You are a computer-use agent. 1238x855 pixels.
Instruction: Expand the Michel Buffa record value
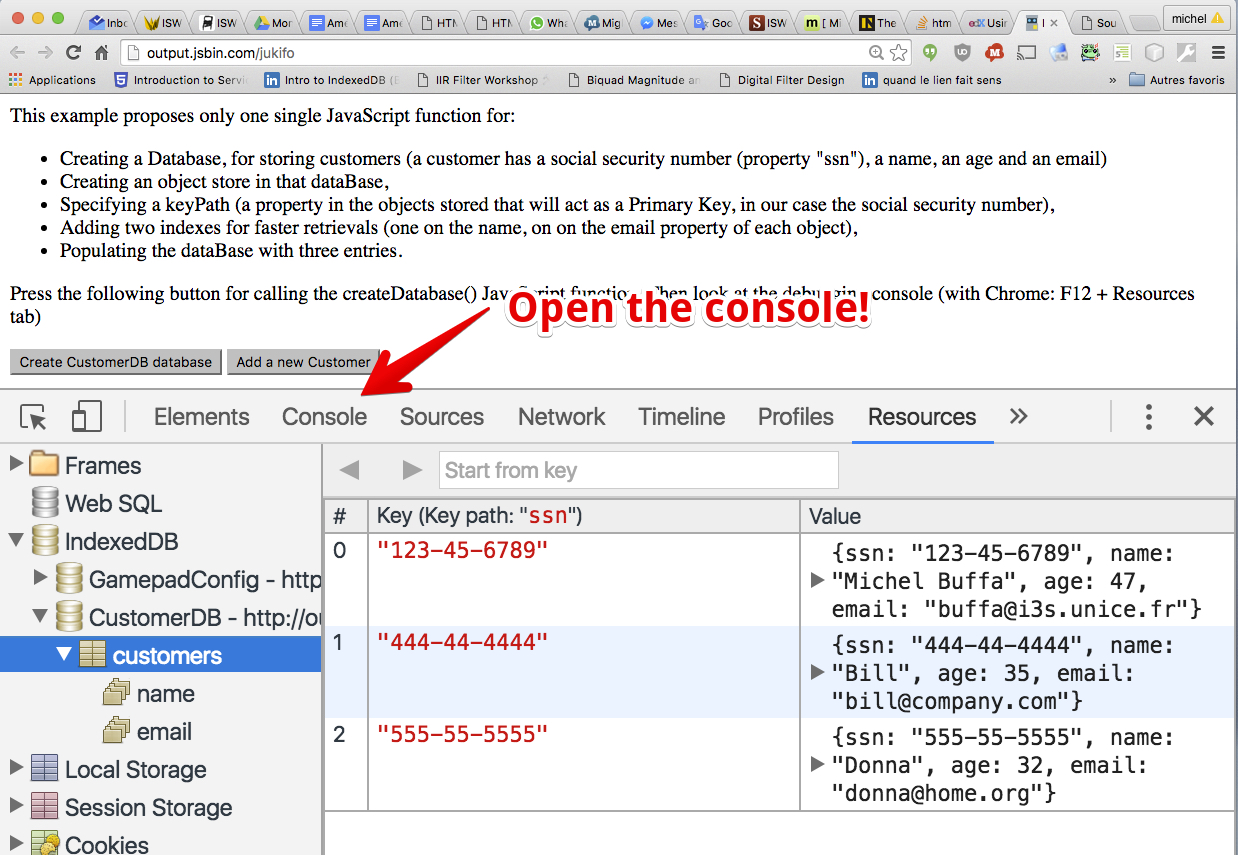coord(817,580)
